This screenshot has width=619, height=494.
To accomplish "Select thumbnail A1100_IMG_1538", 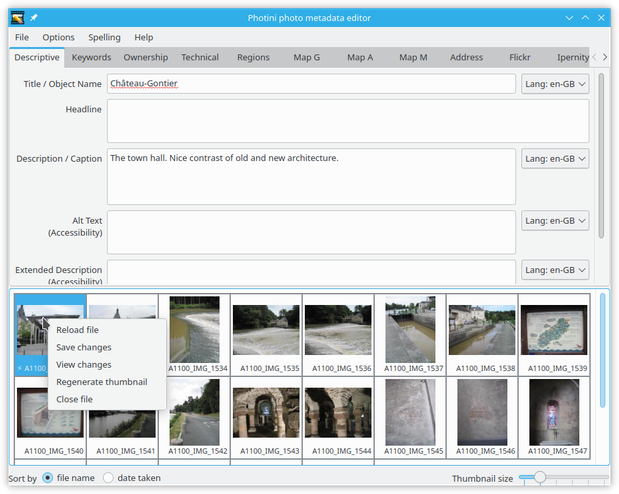I will (482, 335).
